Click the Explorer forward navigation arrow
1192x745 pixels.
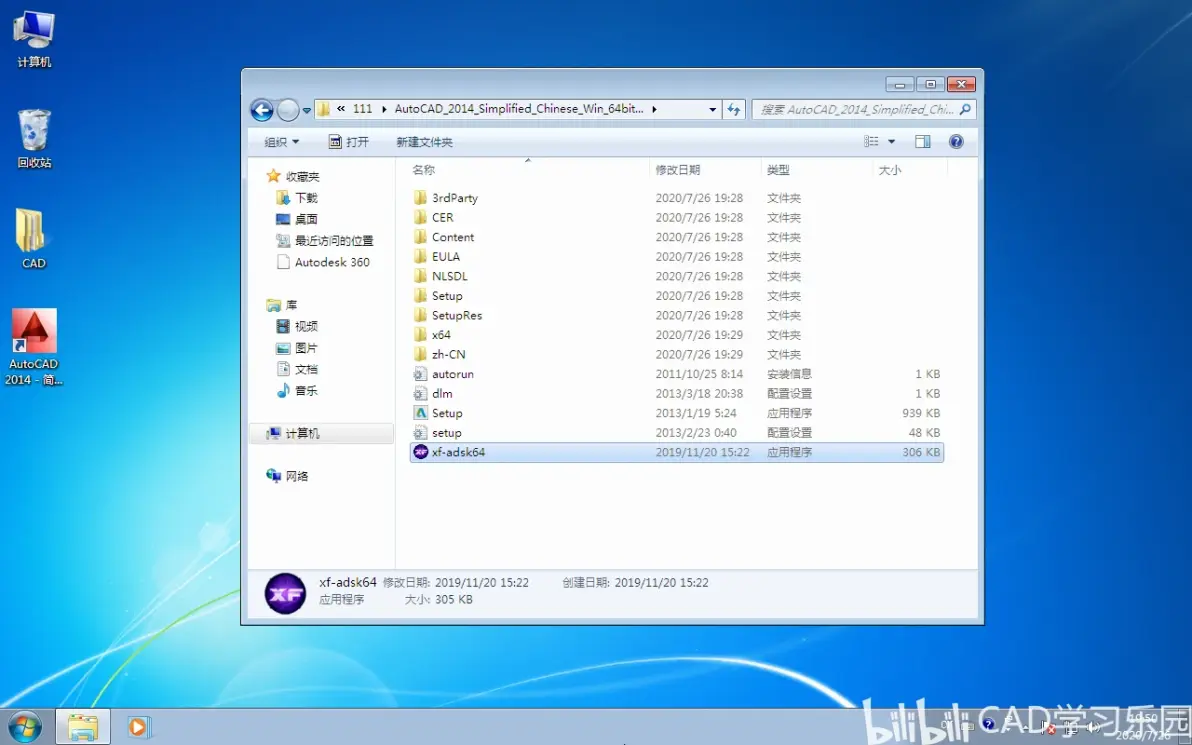(288, 110)
